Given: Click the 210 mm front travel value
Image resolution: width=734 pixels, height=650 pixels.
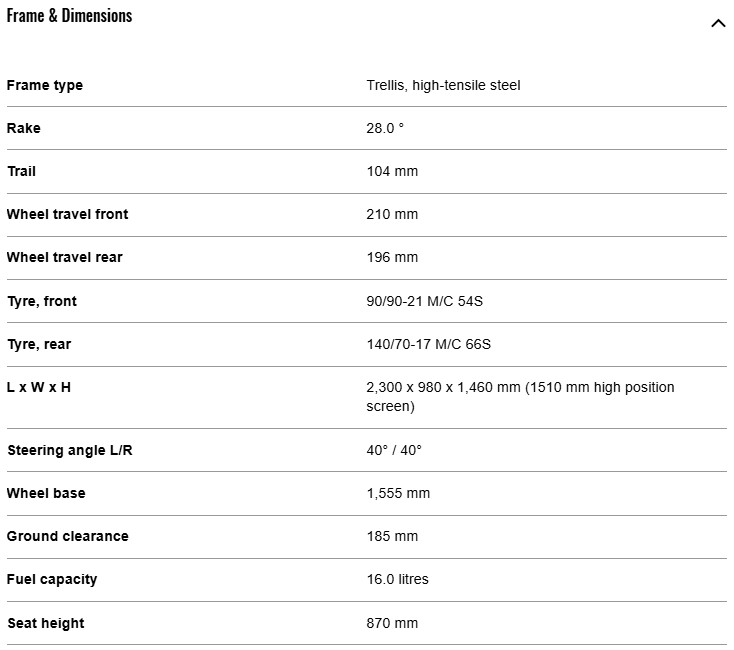Looking at the screenshot, I should (x=392, y=214).
